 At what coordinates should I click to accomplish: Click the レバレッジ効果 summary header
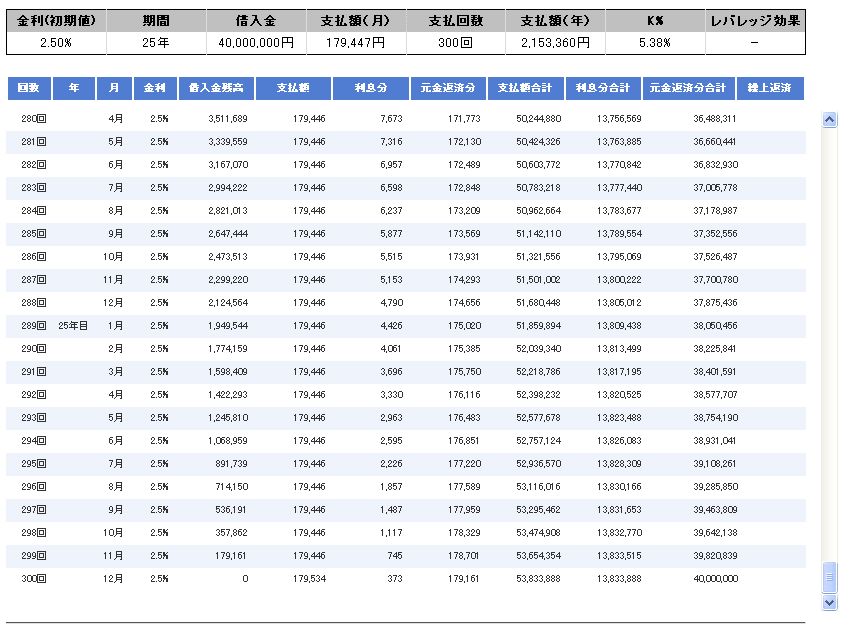[754, 21]
